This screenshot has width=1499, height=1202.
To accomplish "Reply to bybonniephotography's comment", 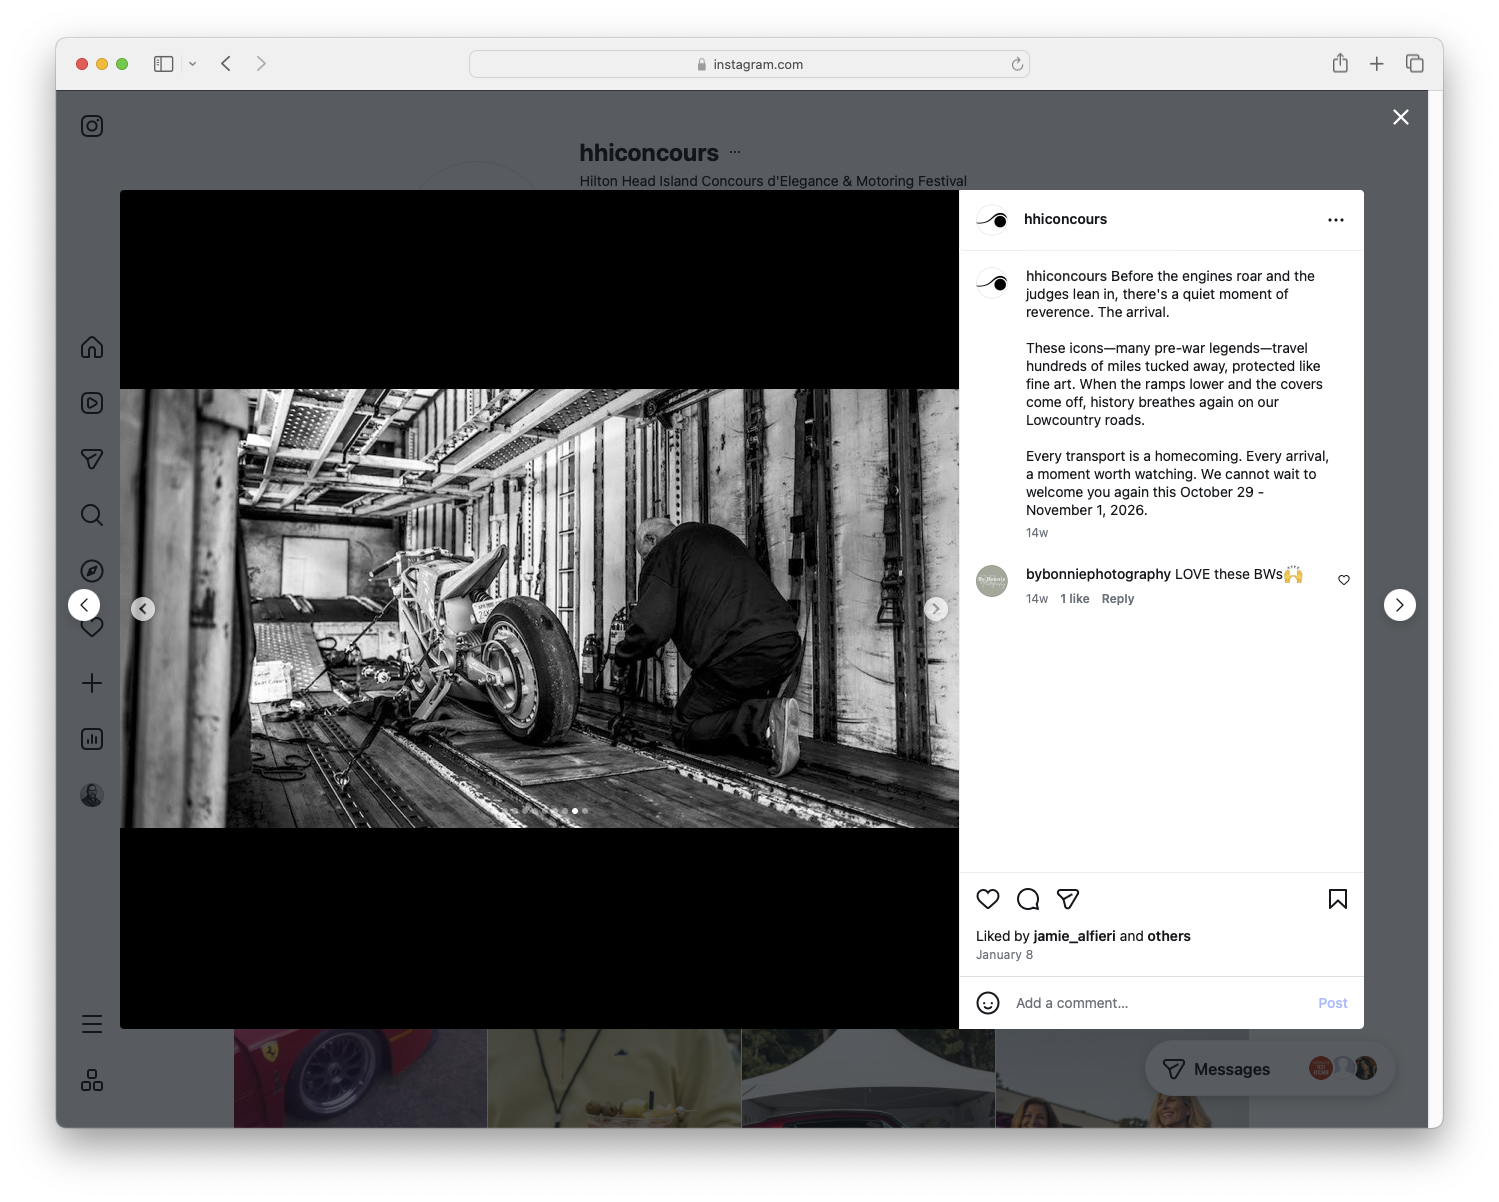I will [1117, 598].
